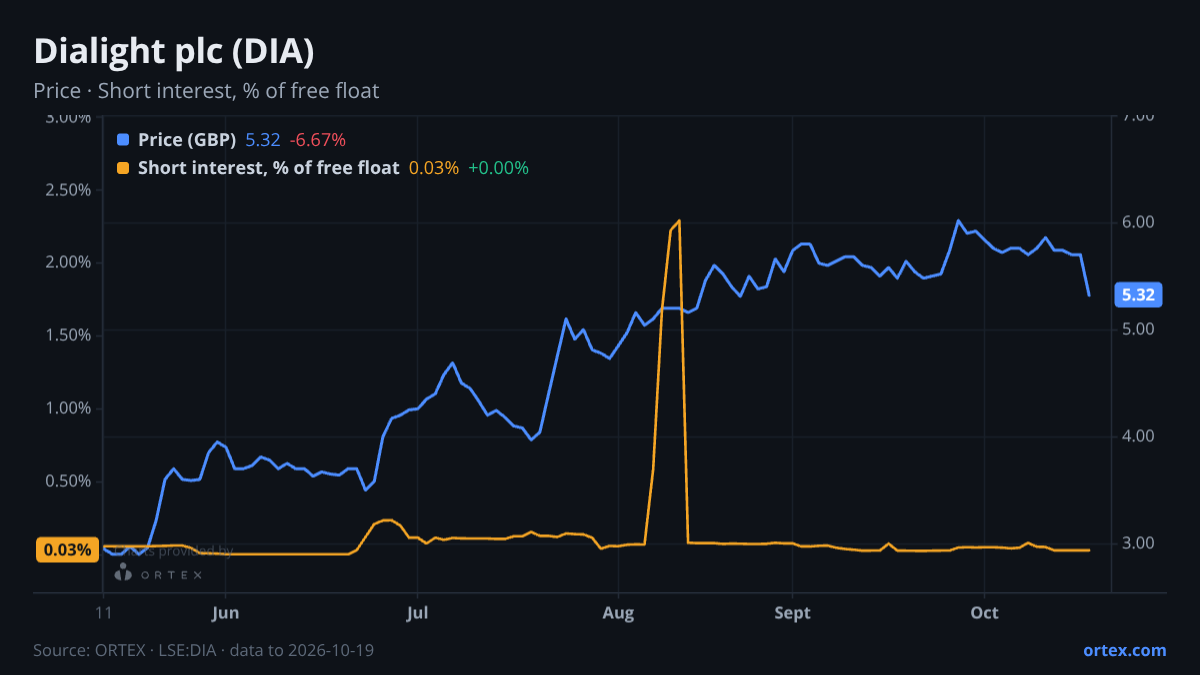Image resolution: width=1200 pixels, height=675 pixels.
Task: Select the Short interest, % of free float legend label
Action: click(x=269, y=168)
